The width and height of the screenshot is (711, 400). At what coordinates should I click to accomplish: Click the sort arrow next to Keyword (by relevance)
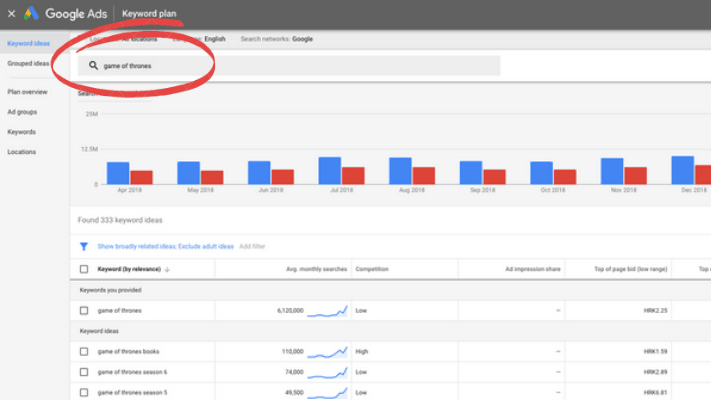tap(167, 269)
